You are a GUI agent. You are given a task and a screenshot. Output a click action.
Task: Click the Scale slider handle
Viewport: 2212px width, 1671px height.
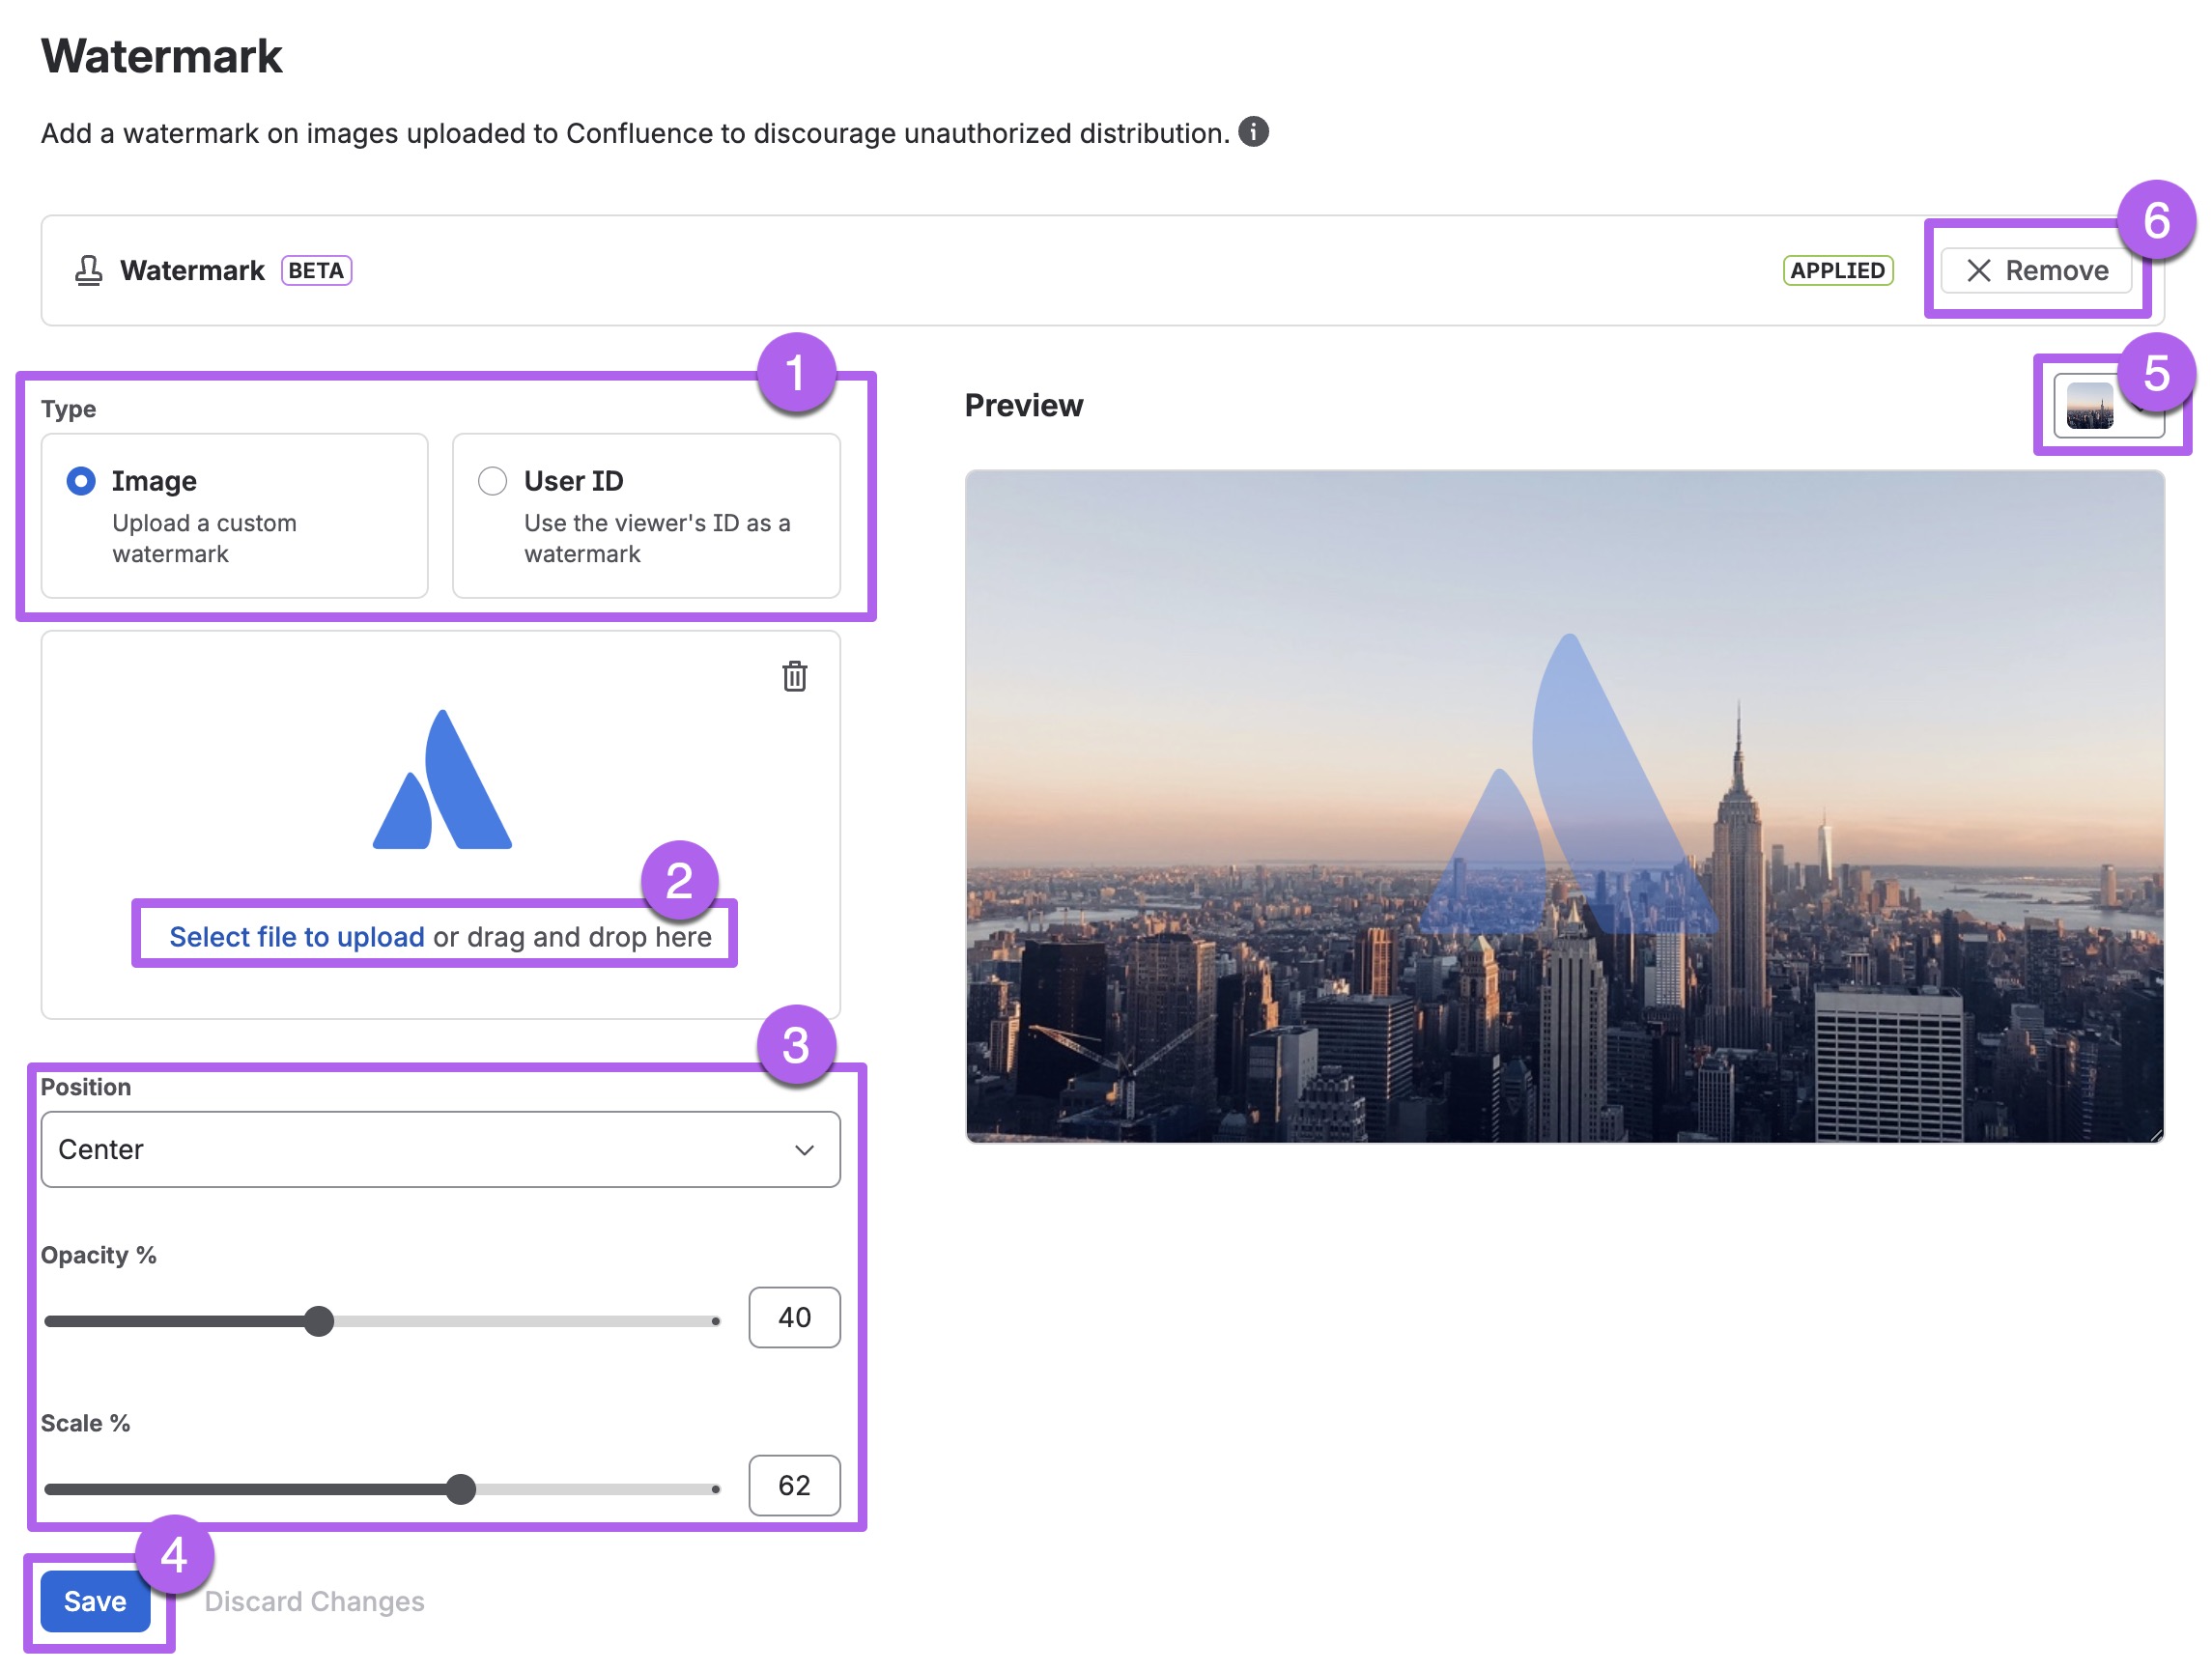[463, 1490]
